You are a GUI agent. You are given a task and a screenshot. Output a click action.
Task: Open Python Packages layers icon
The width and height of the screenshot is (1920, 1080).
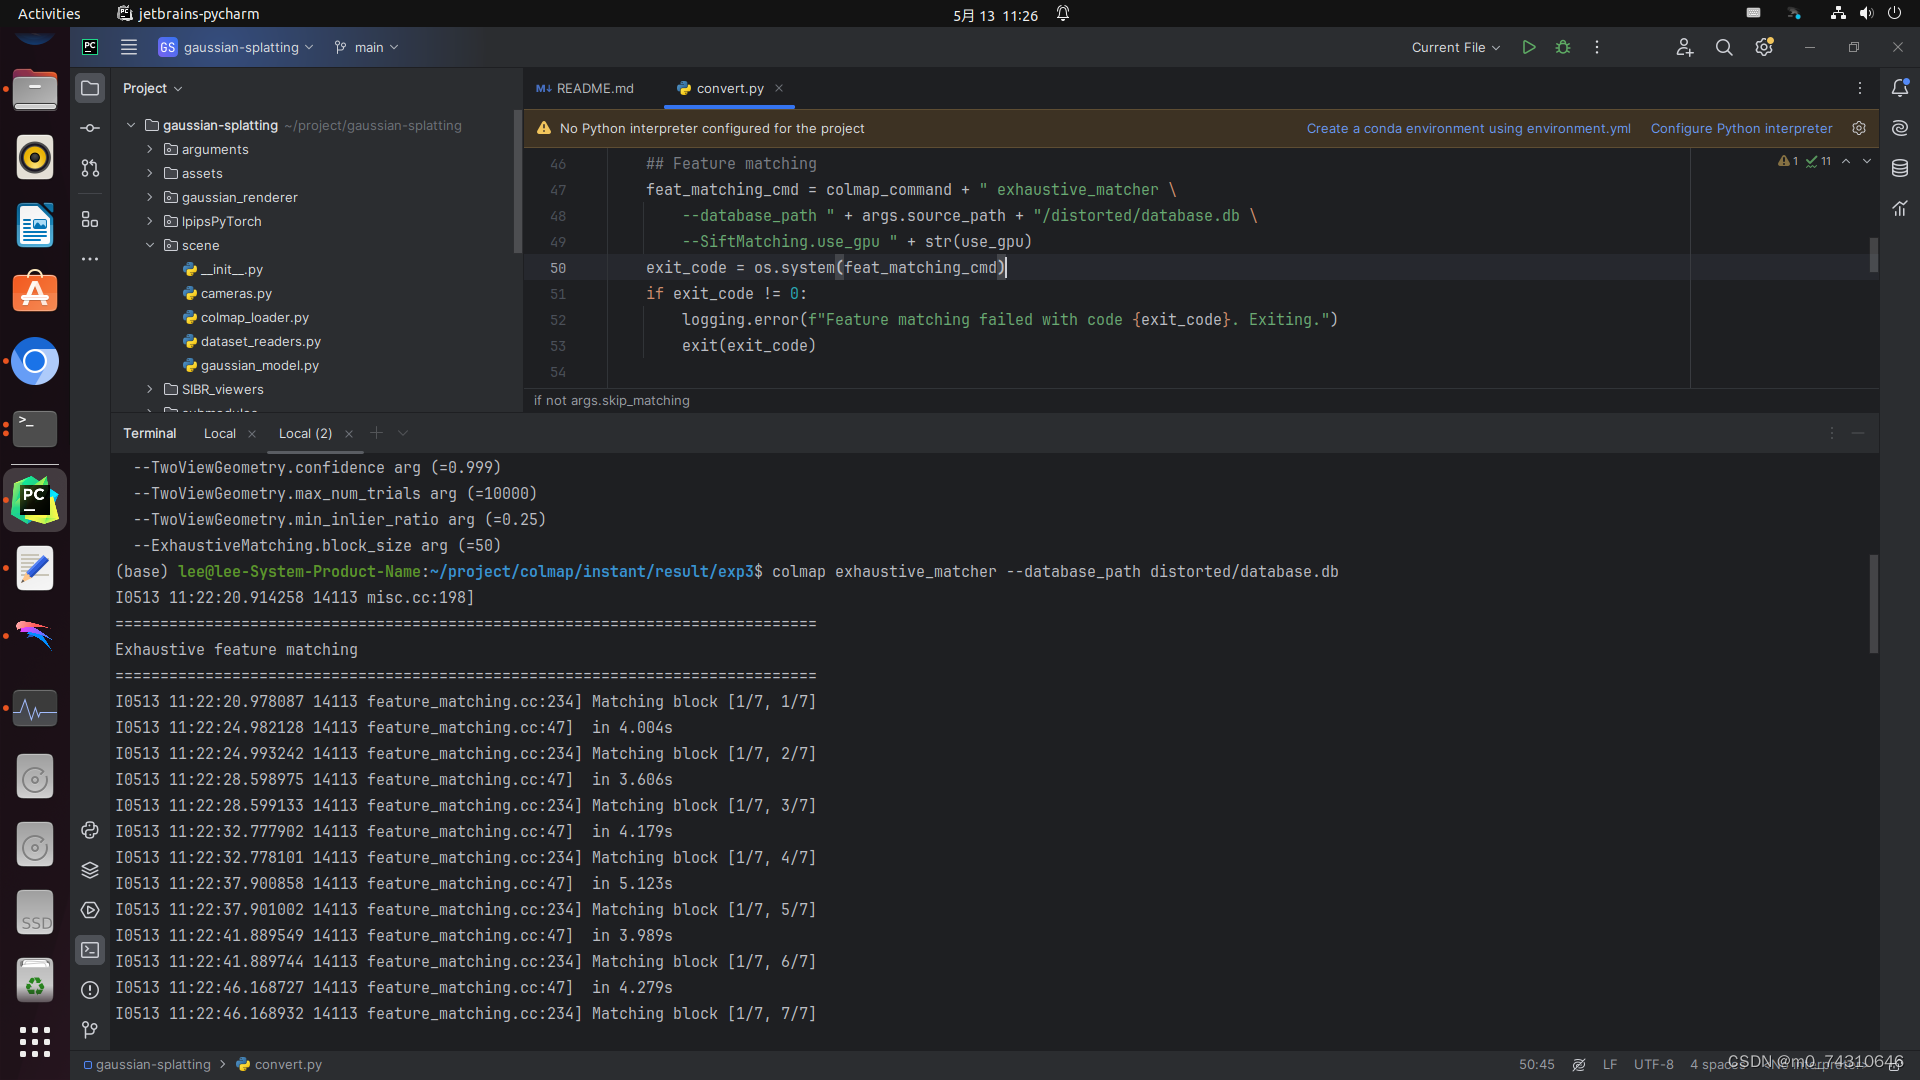point(90,870)
